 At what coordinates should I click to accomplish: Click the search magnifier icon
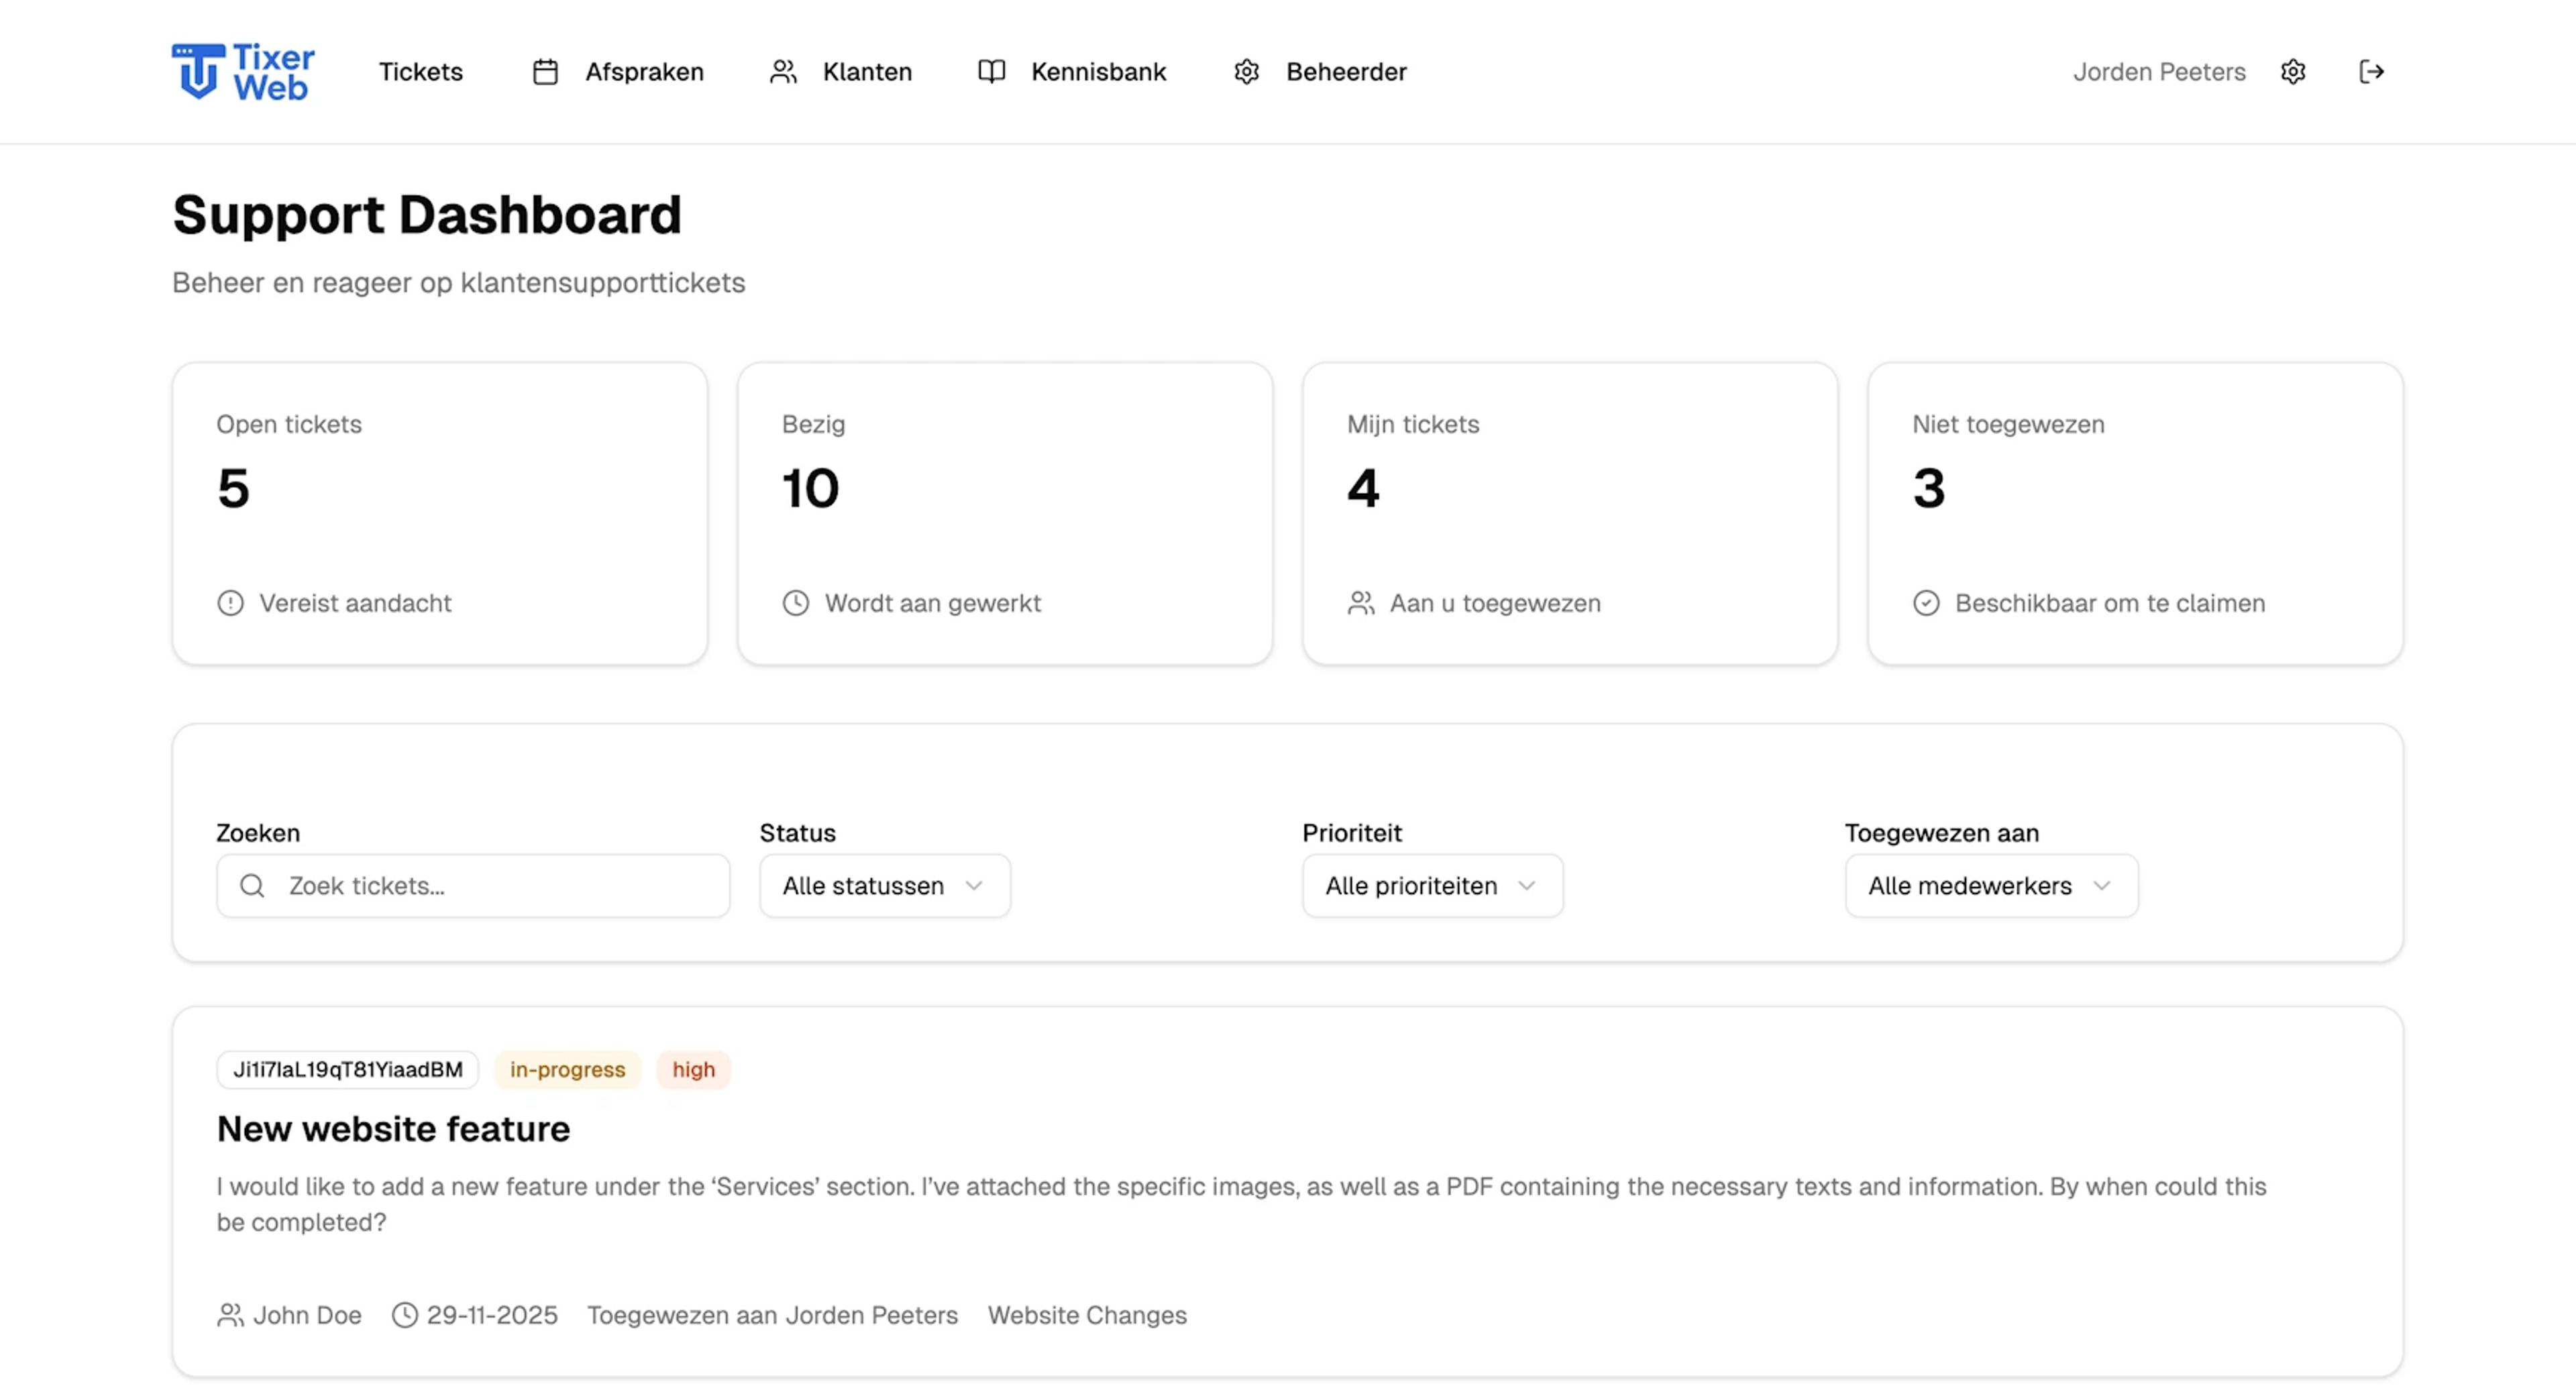pyautogui.click(x=253, y=886)
